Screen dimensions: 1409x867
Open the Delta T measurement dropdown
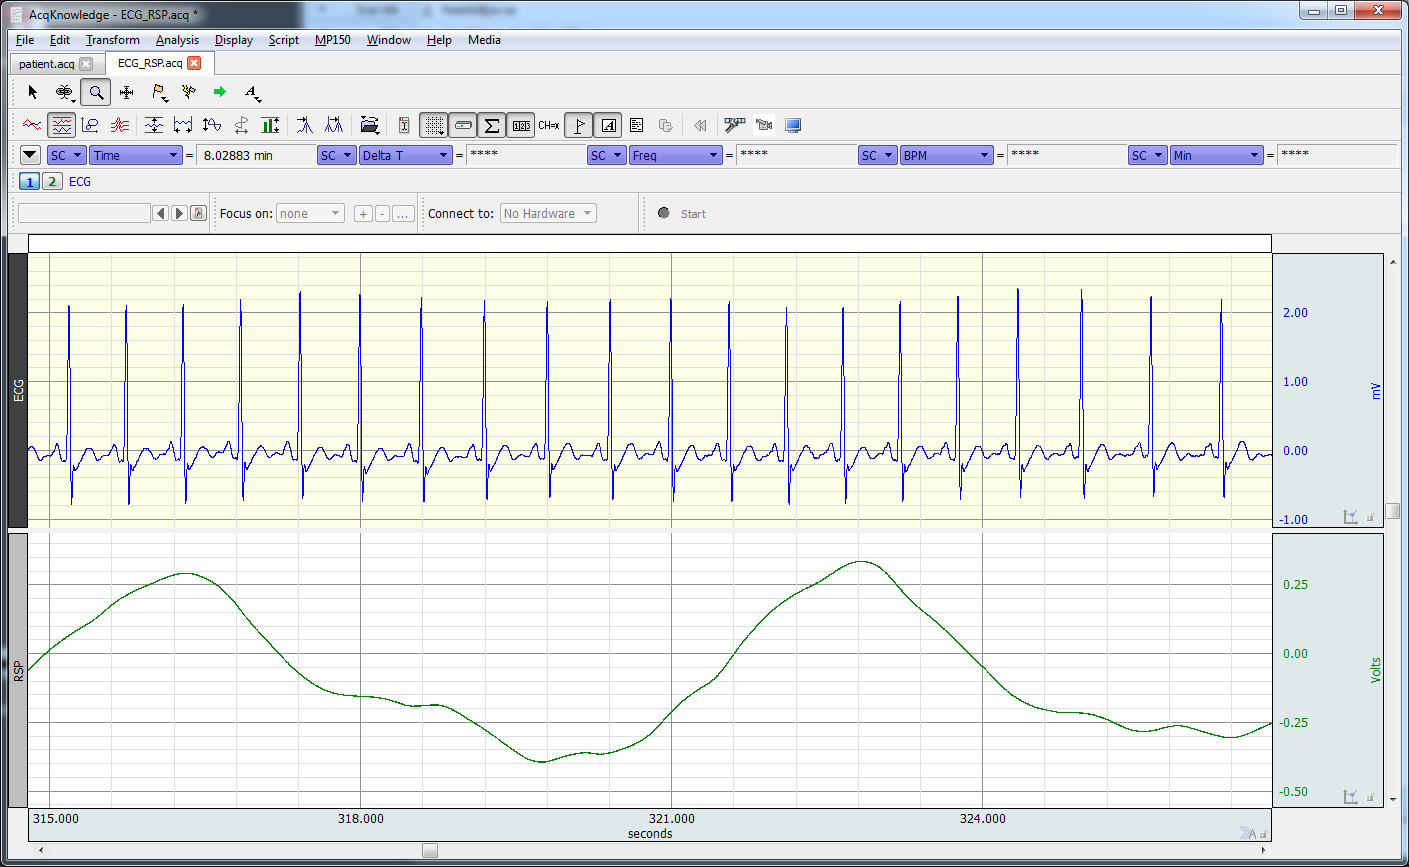click(x=406, y=155)
